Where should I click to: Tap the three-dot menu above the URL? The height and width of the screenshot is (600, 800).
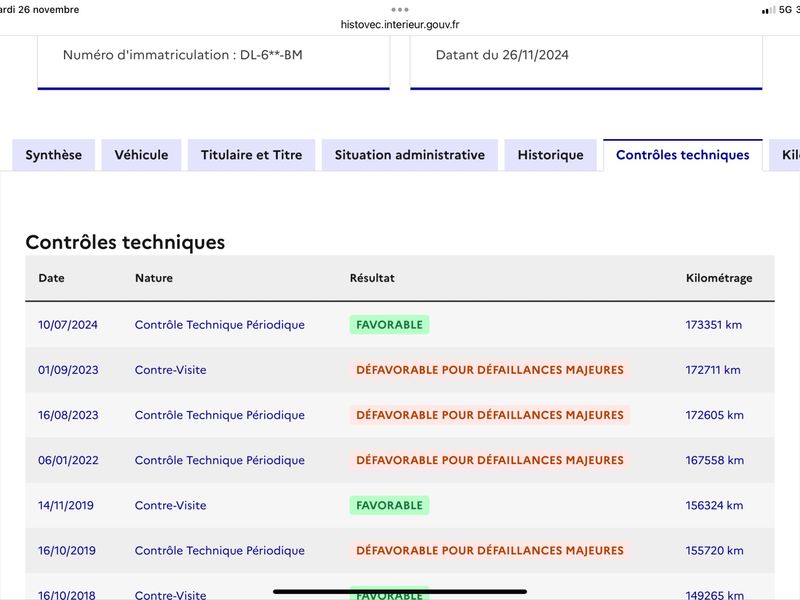click(x=400, y=9)
